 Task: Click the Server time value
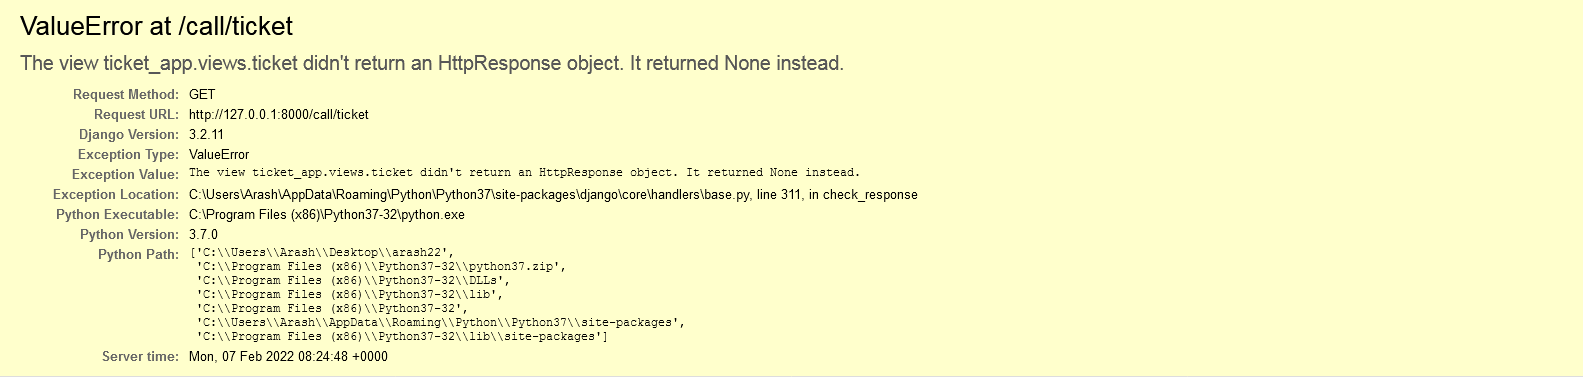pyautogui.click(x=288, y=357)
